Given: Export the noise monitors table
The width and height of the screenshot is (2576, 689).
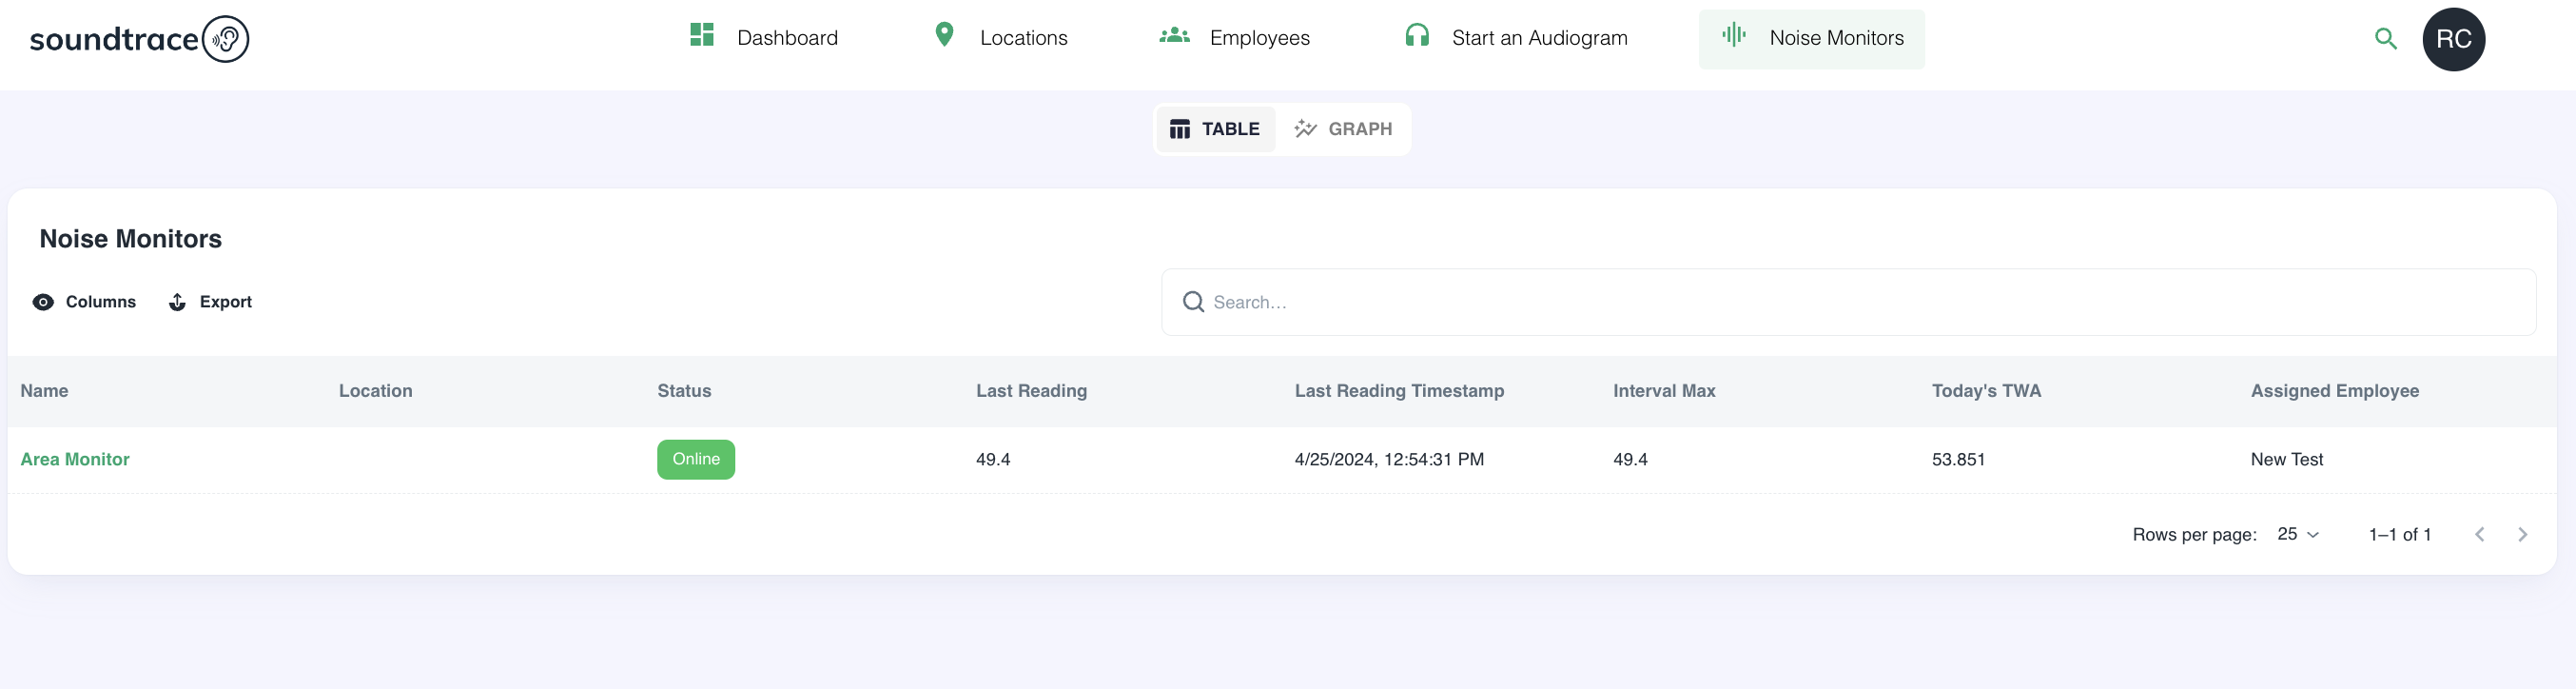Looking at the screenshot, I should [x=210, y=302].
